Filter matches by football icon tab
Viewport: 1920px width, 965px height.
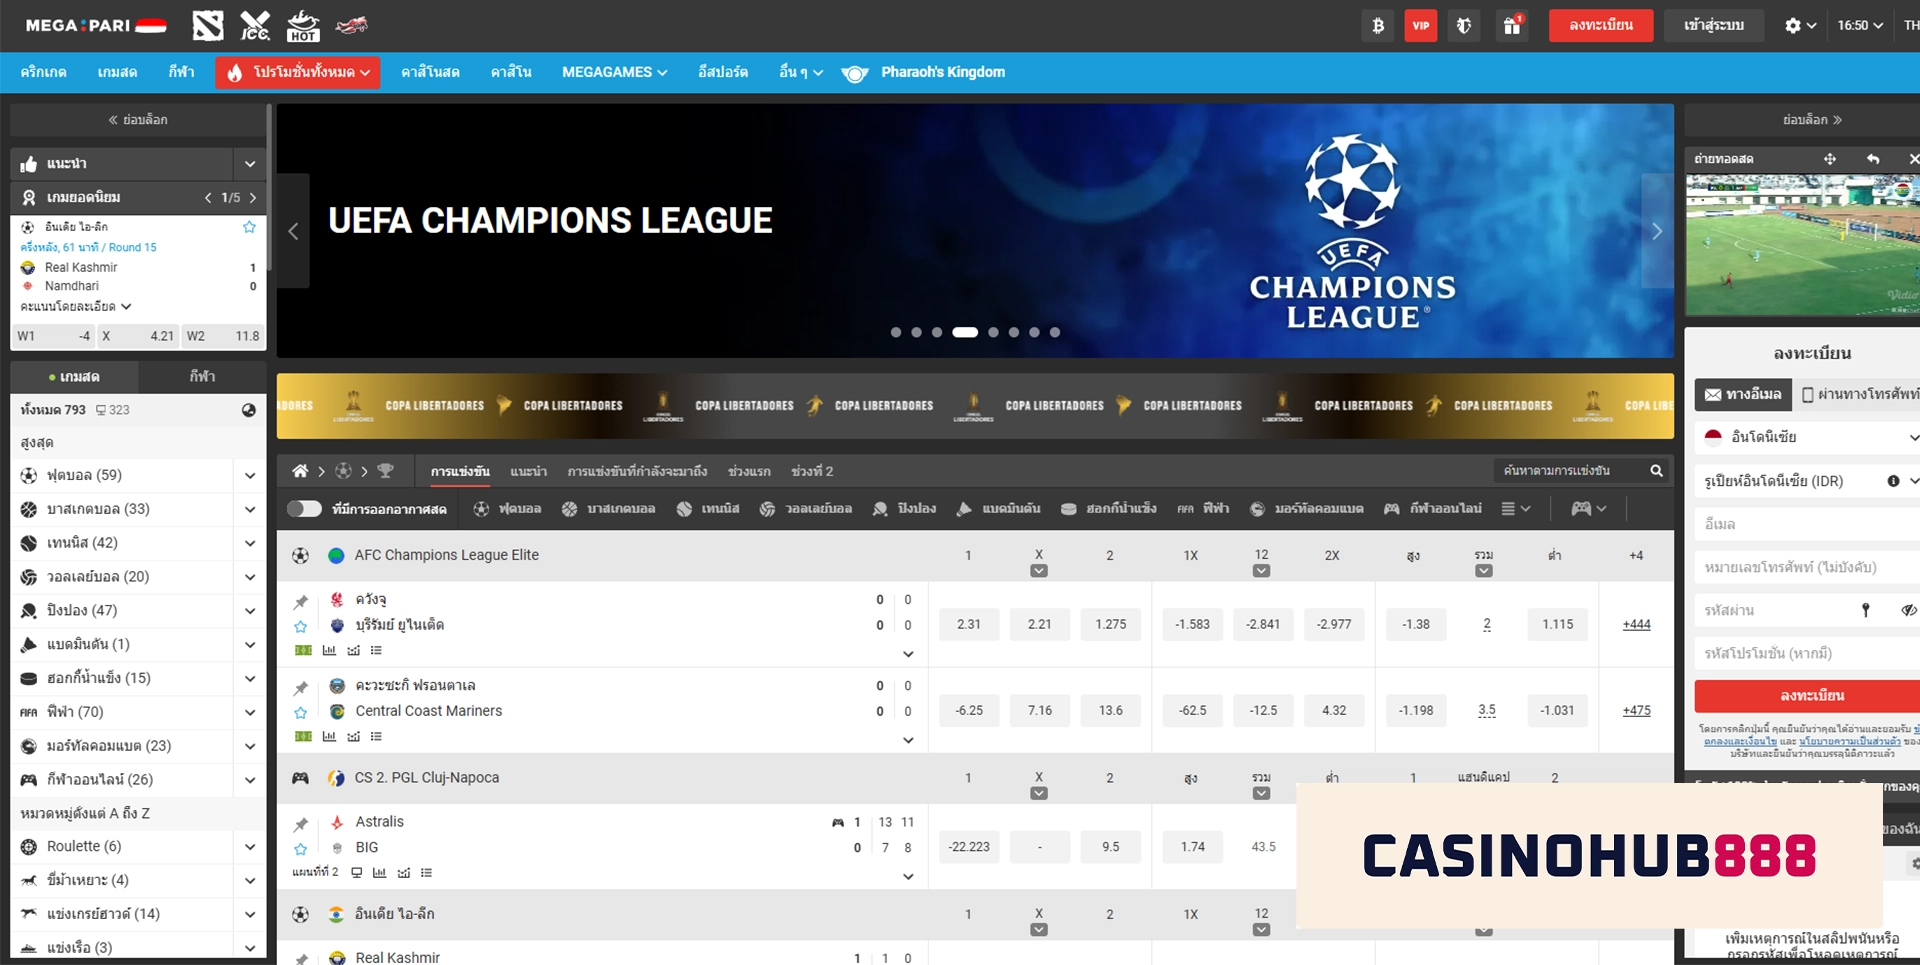507,509
